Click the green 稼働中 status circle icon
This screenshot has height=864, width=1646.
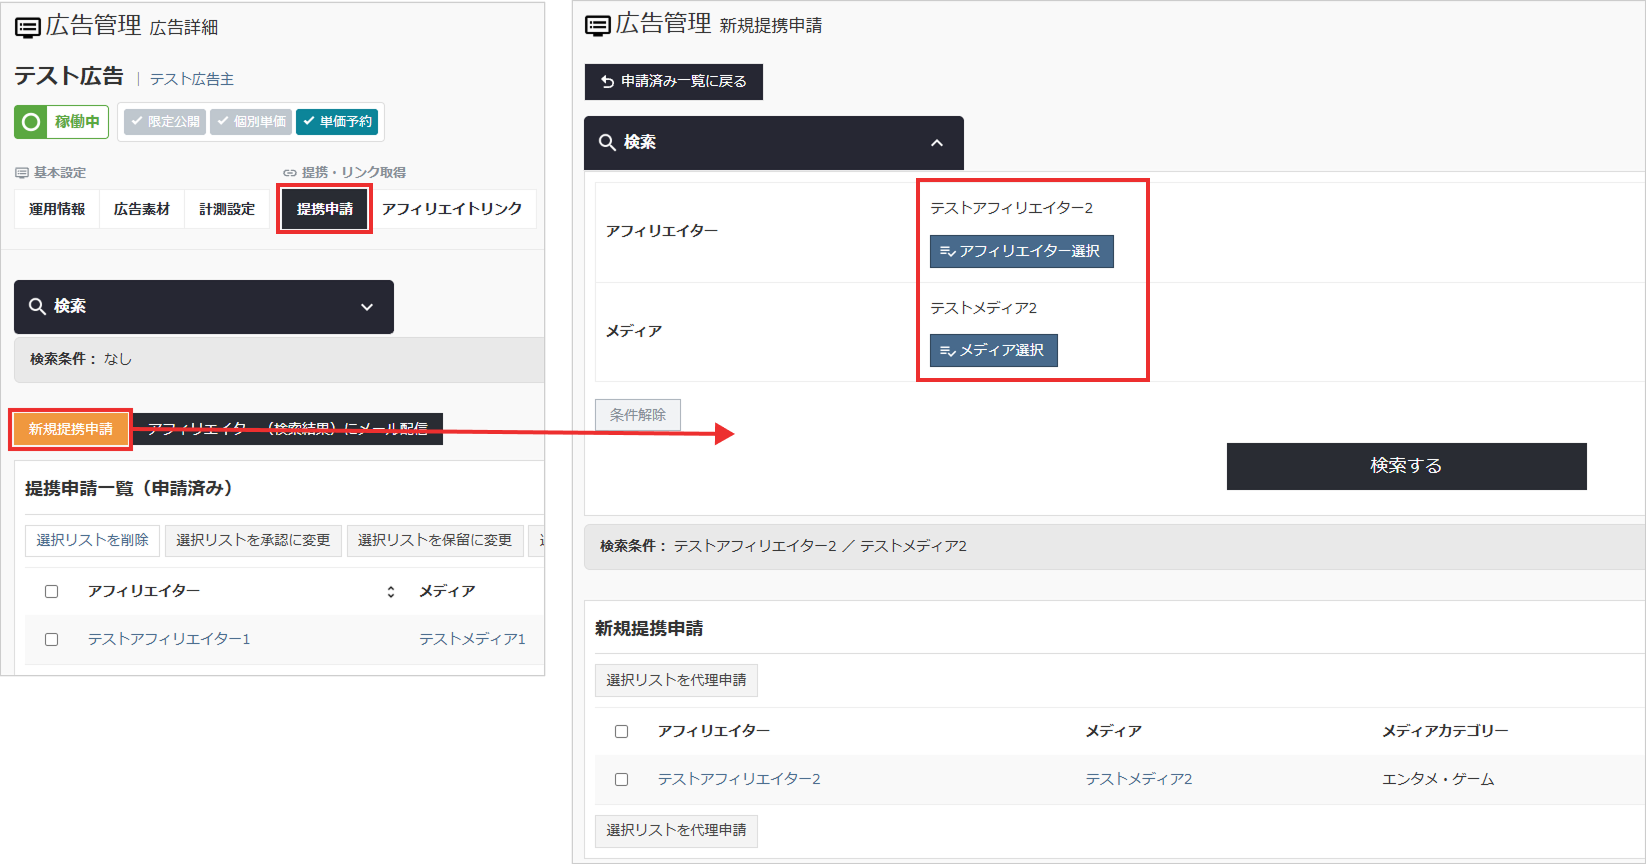pos(31,122)
